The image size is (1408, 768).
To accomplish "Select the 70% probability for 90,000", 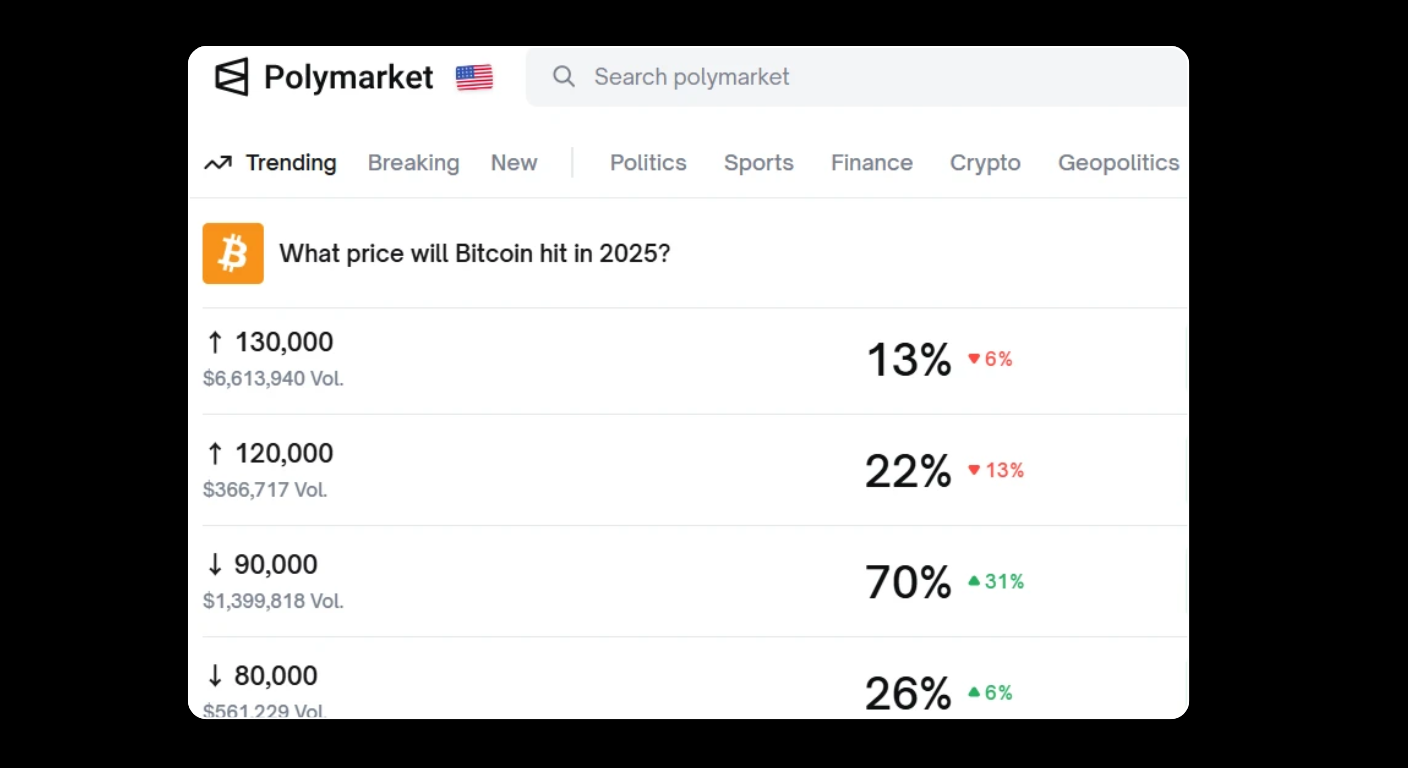I will (908, 581).
